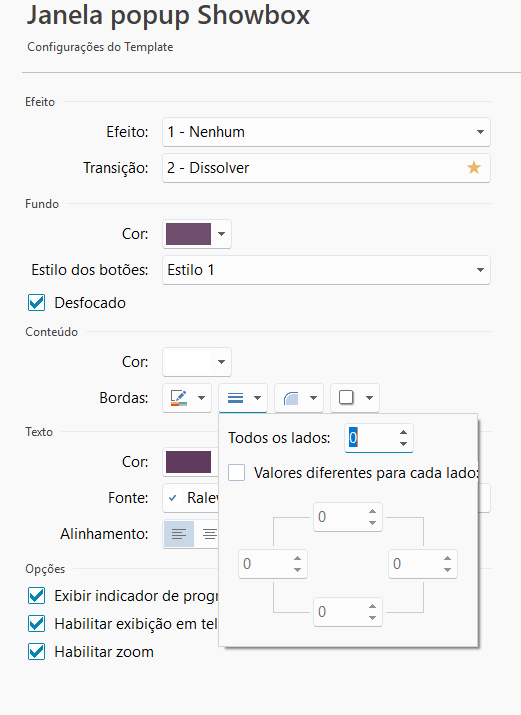Viewport: 521px width, 715px height.
Task: Click the star icon in Transição field
Action: 474,168
